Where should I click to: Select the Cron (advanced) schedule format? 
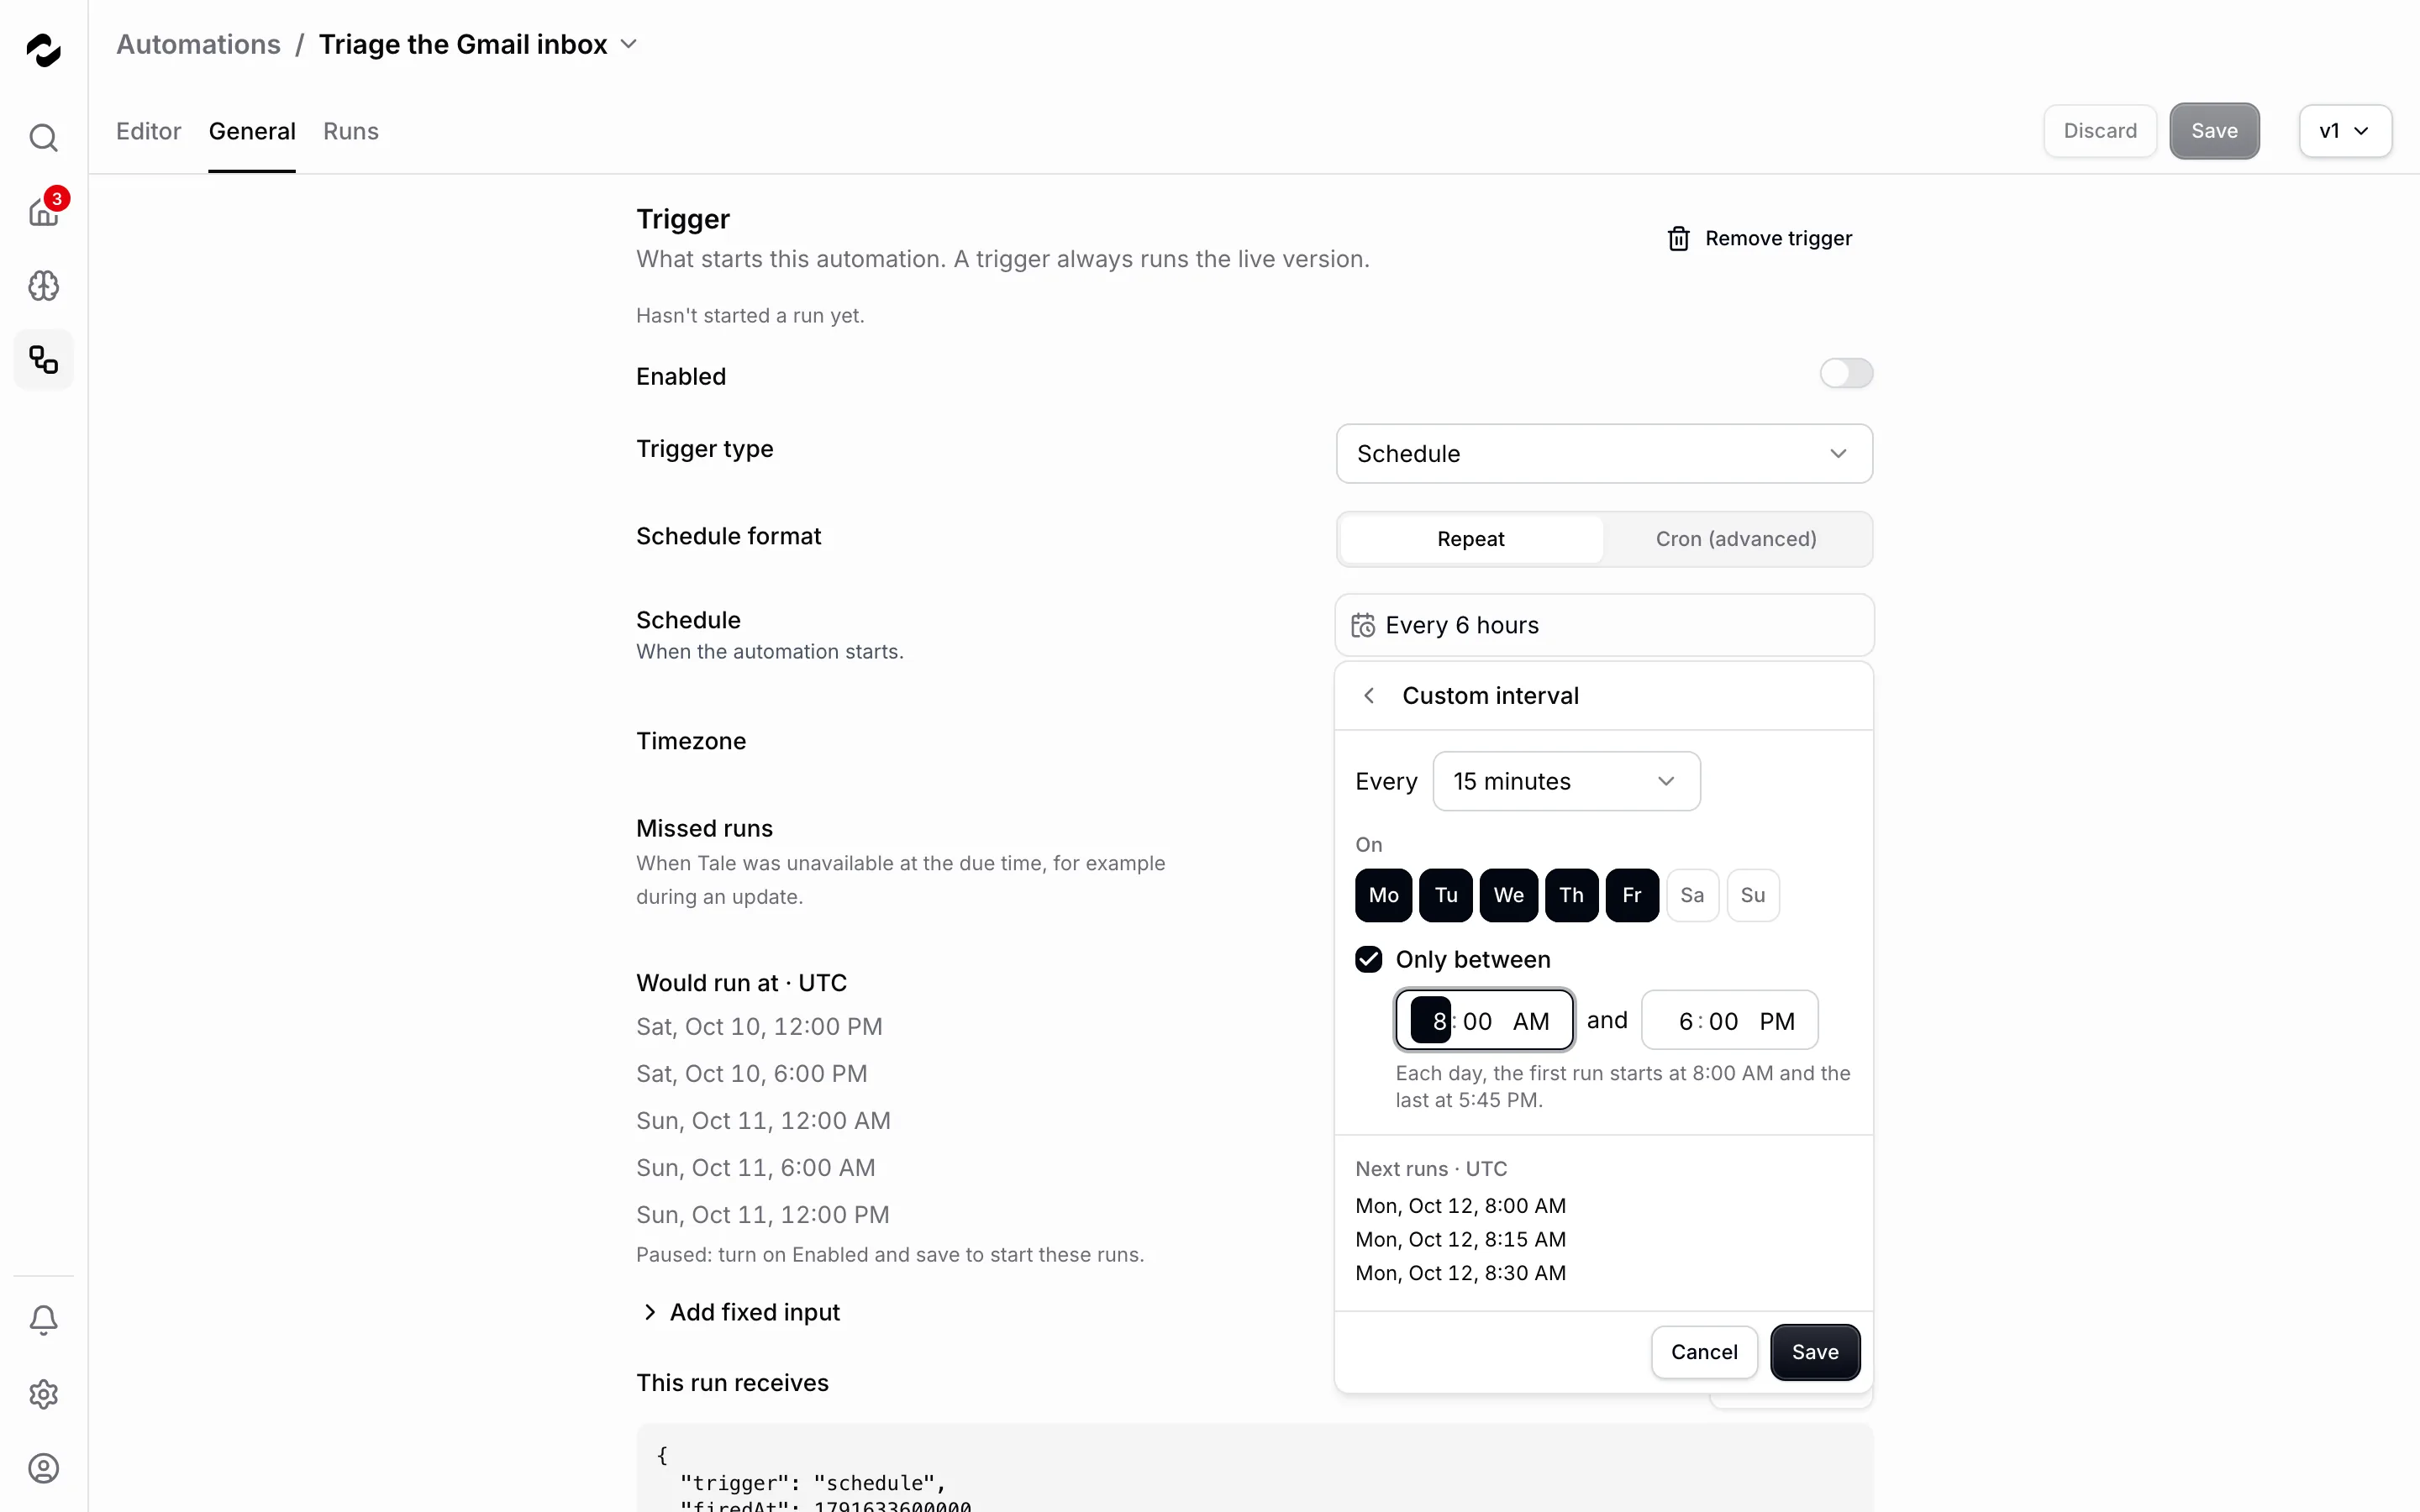click(x=1736, y=539)
